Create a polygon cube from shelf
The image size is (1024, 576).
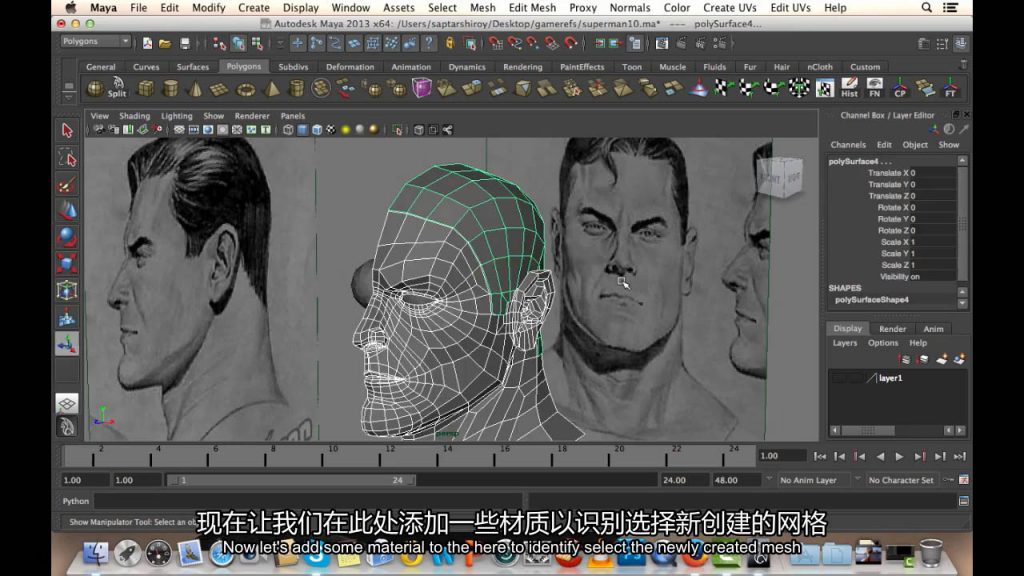(x=146, y=88)
